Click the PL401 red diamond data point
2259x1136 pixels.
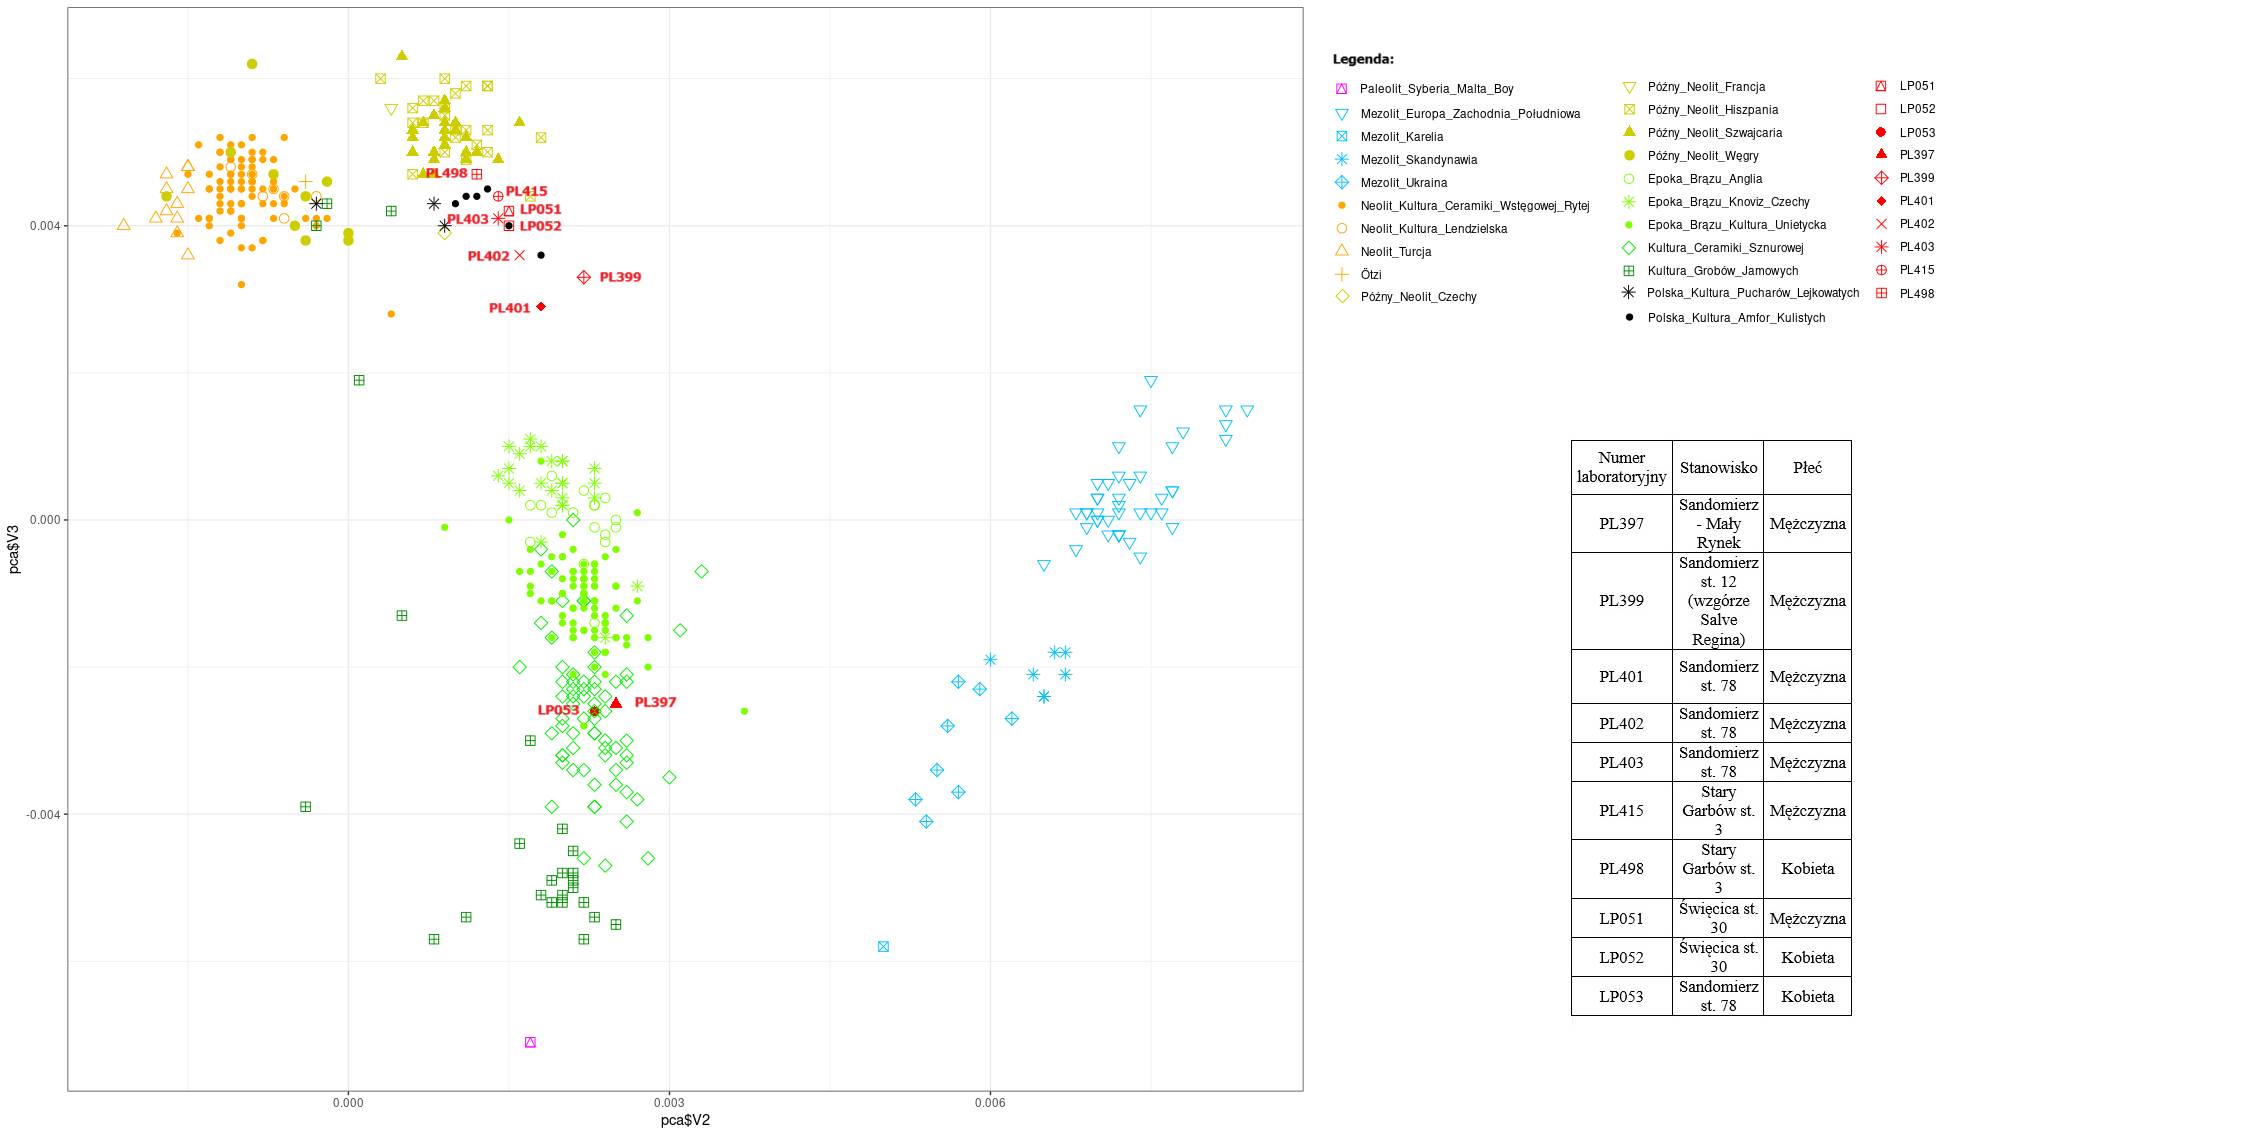(541, 306)
